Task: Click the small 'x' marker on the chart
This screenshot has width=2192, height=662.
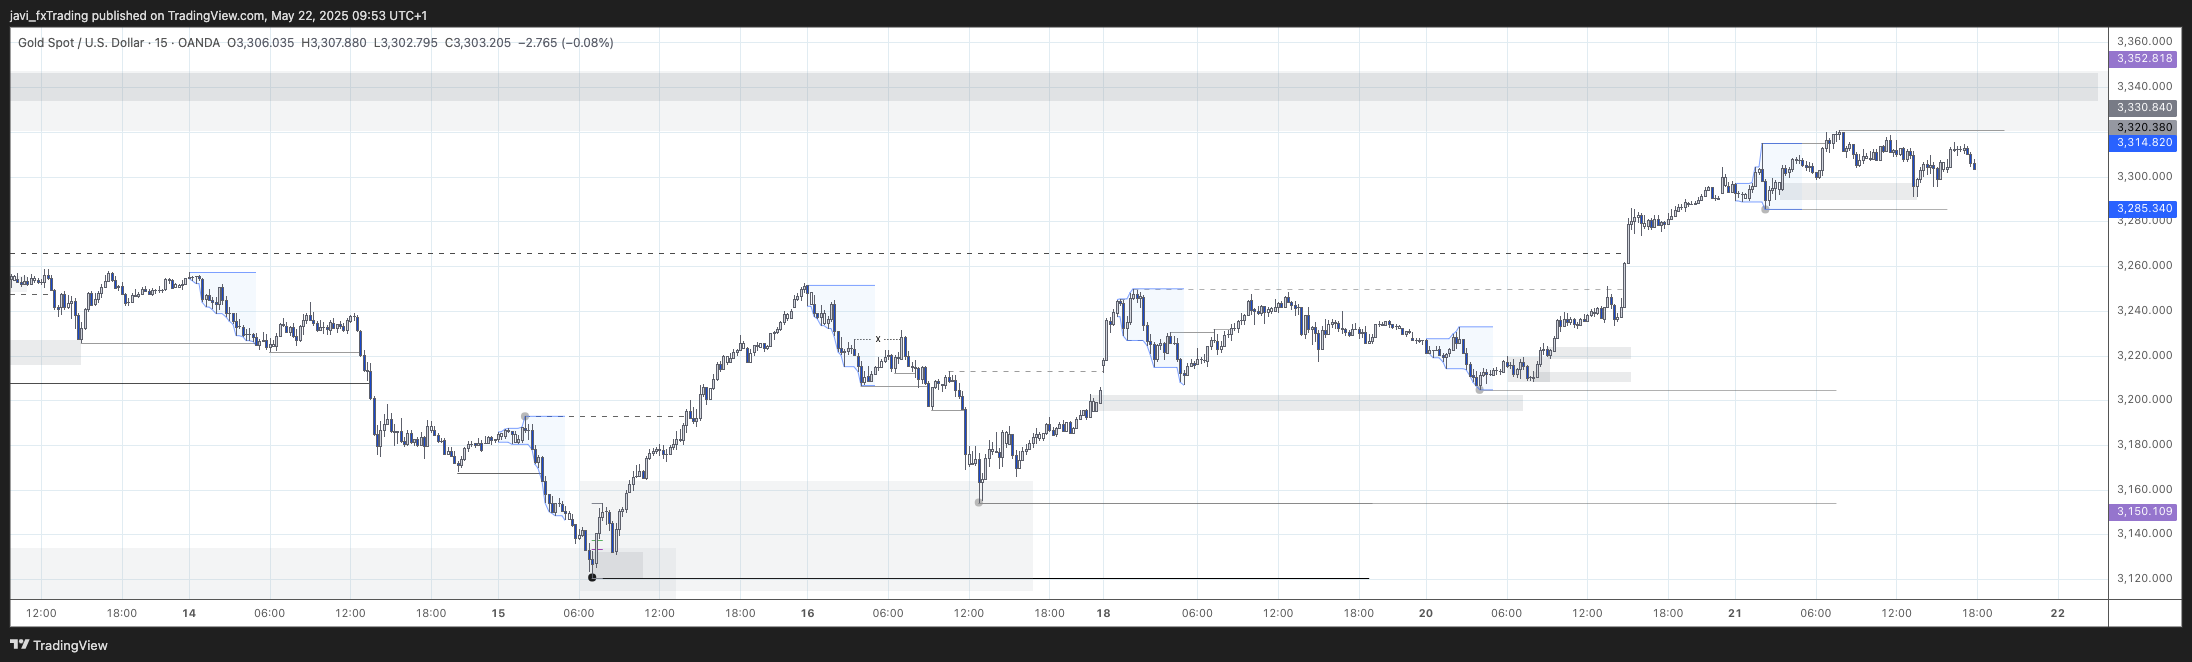Action: pyautogui.click(x=878, y=339)
